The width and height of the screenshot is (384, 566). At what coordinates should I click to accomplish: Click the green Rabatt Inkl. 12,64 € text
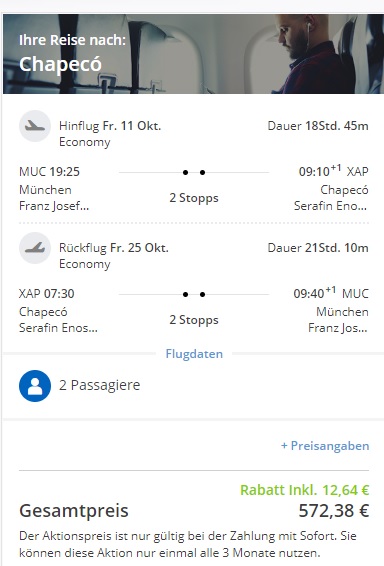[305, 490]
